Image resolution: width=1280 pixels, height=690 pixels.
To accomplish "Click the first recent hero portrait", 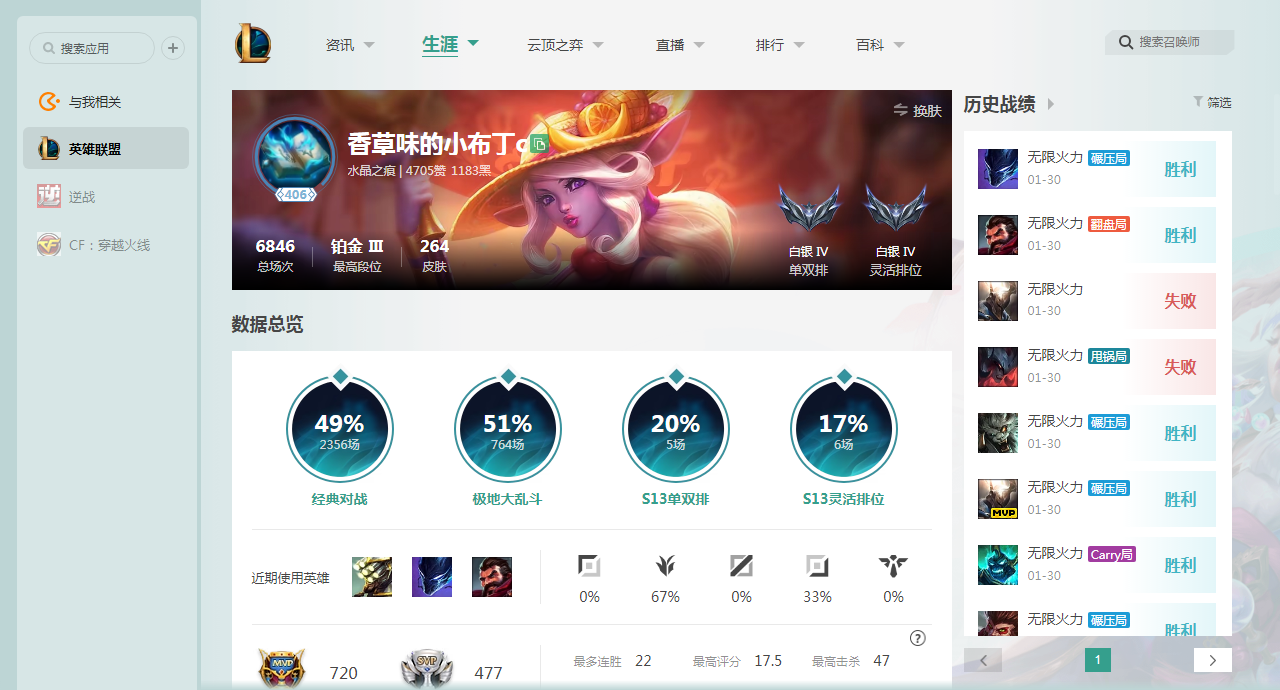I will pyautogui.click(x=372, y=577).
